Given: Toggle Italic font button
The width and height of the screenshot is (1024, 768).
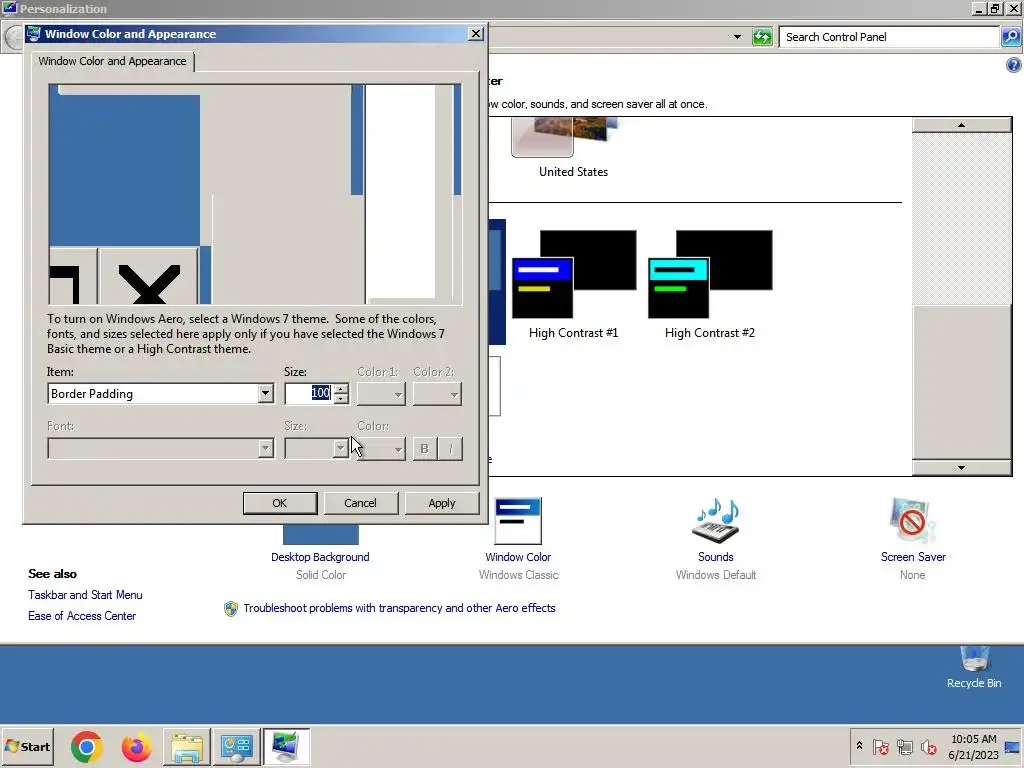Looking at the screenshot, I should coord(451,449).
